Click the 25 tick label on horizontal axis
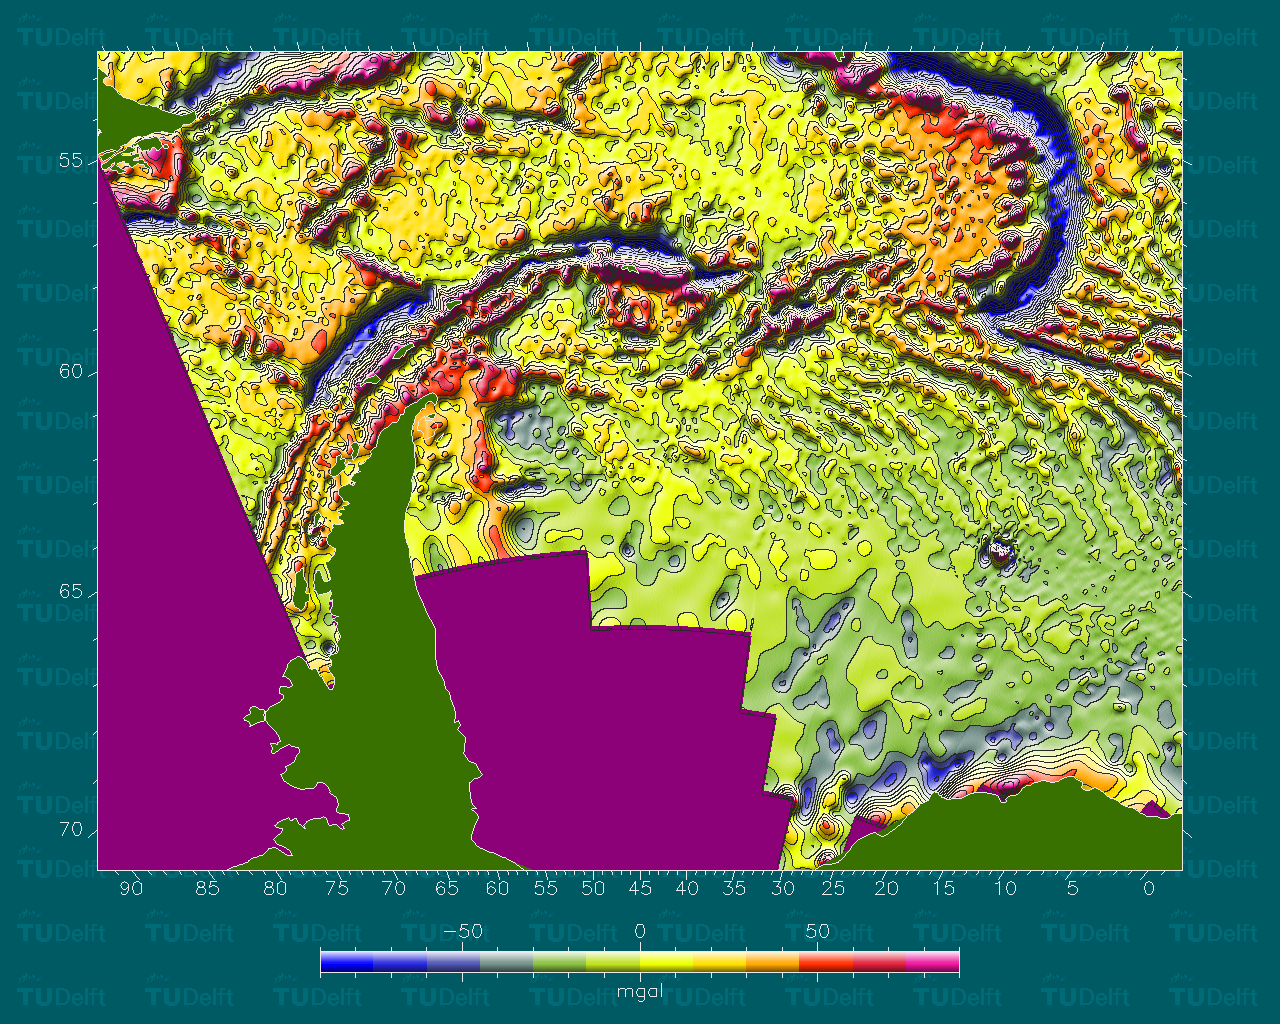Screen dimensions: 1280x1024 point(833,888)
